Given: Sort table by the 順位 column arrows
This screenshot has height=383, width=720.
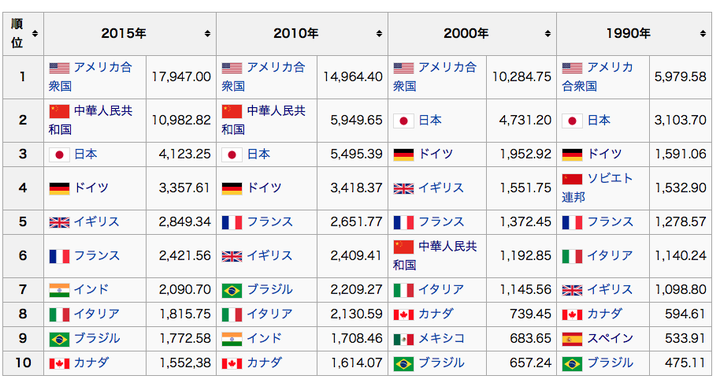Looking at the screenshot, I should point(35,34).
